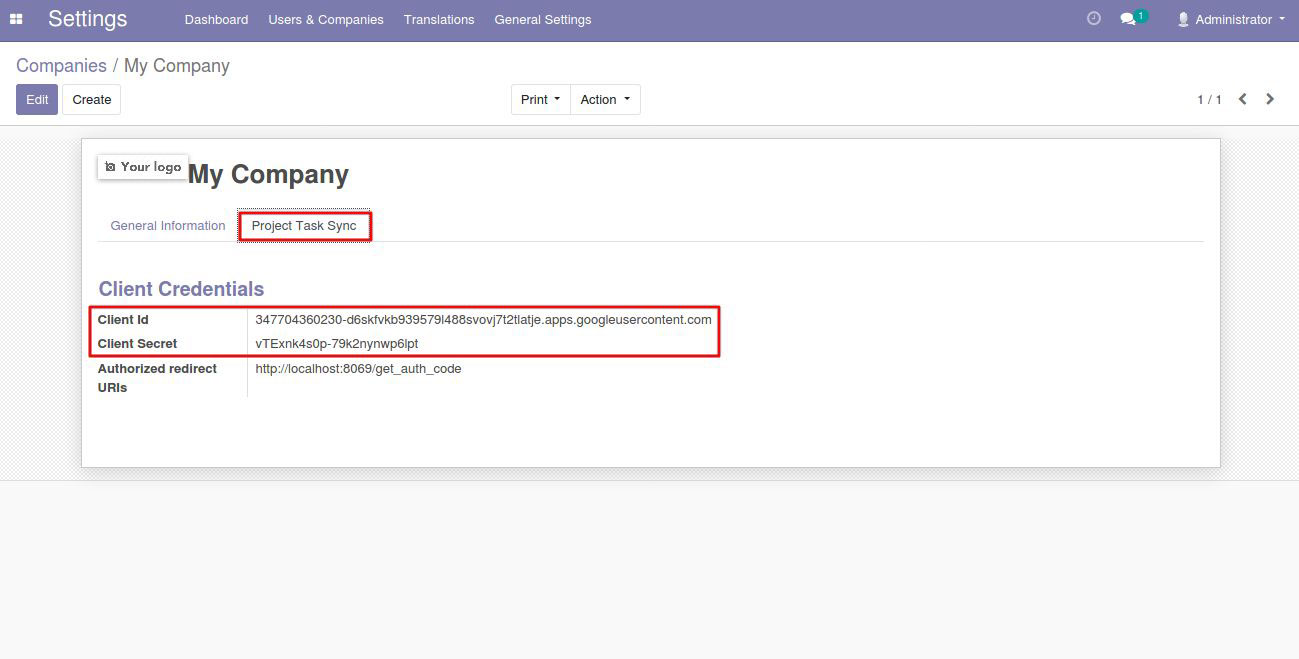Viewport: 1299px width, 659px height.
Task: Open the Translations menu
Action: 439,19
